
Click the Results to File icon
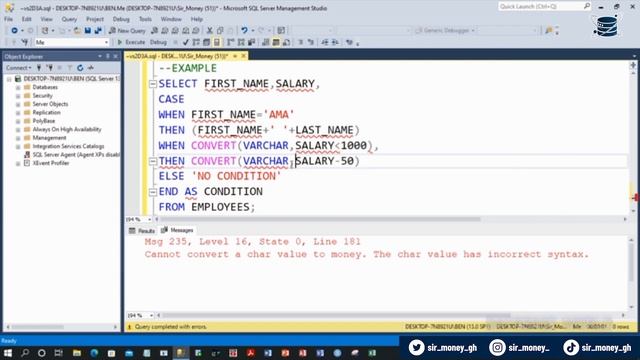287,42
